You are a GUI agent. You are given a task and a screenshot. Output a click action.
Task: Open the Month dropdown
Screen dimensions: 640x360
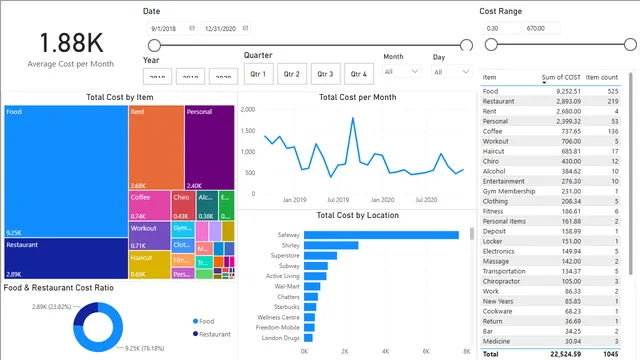[x=402, y=71]
